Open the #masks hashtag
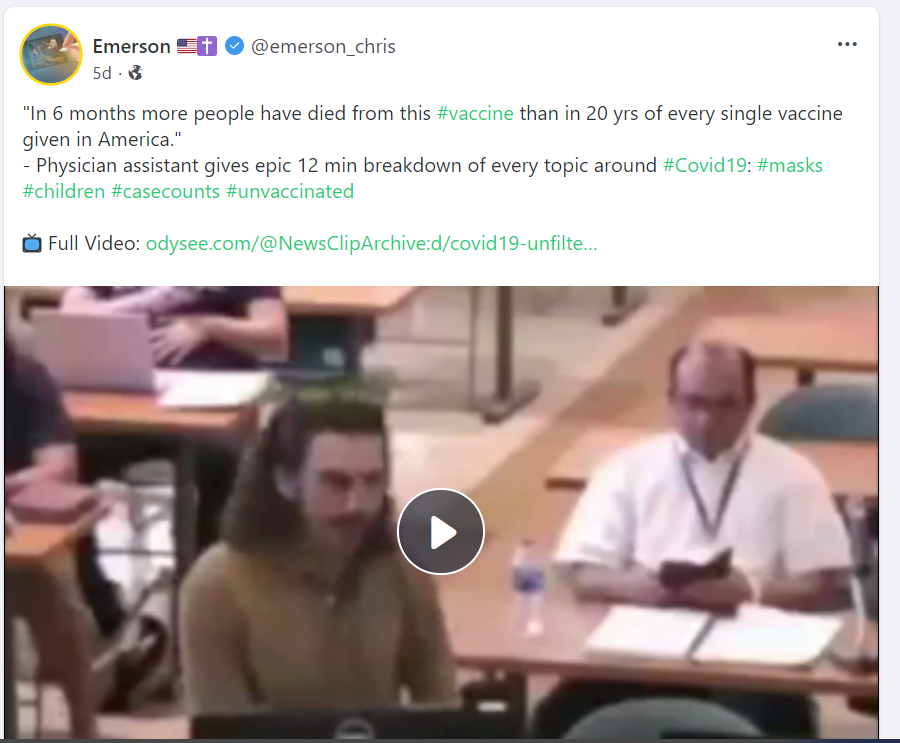 pyautogui.click(x=790, y=165)
